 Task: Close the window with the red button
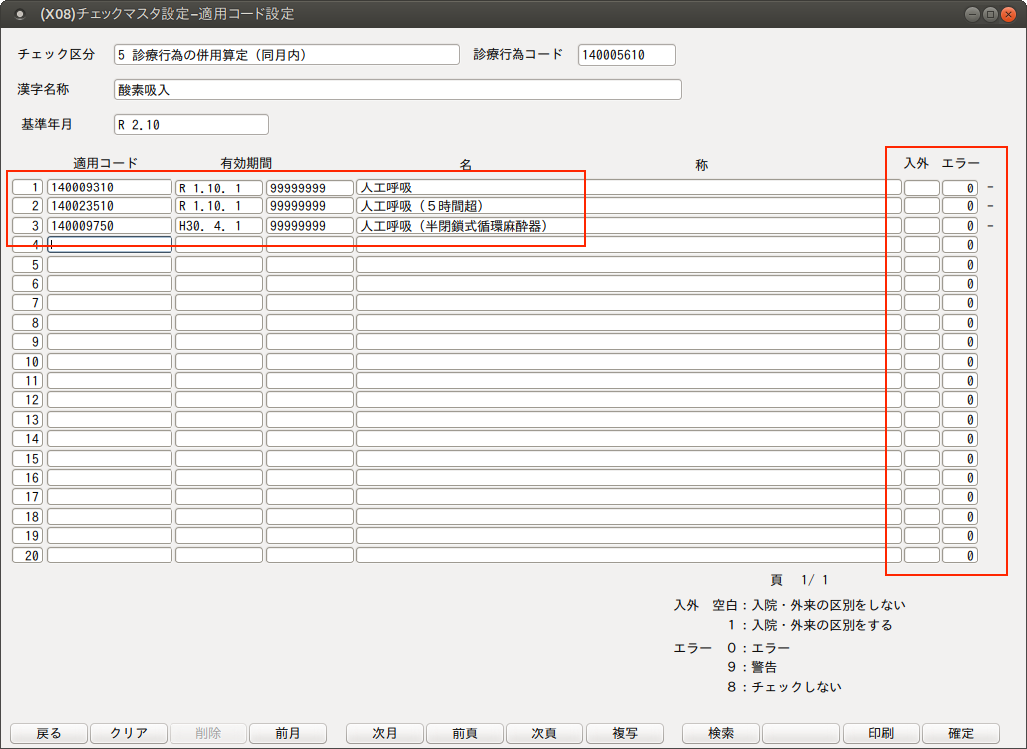[1007, 14]
